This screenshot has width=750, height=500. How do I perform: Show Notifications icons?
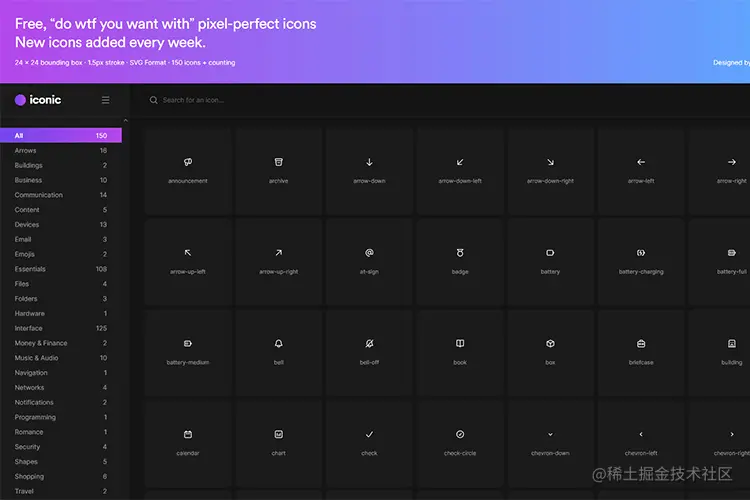pos(61,402)
